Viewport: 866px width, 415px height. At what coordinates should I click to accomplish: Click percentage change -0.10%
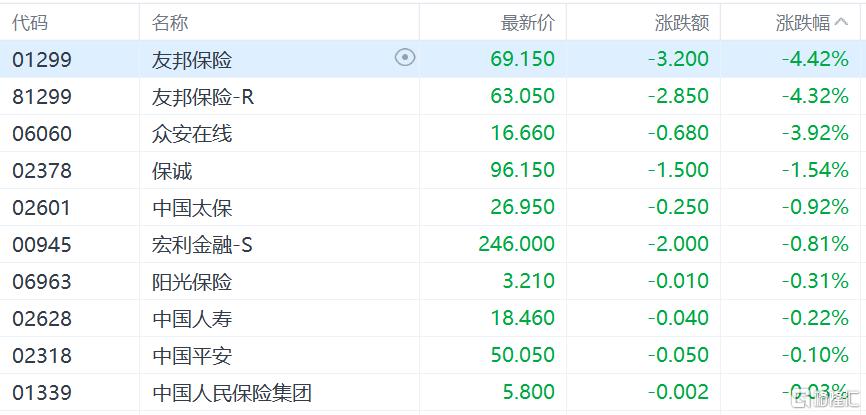point(815,355)
